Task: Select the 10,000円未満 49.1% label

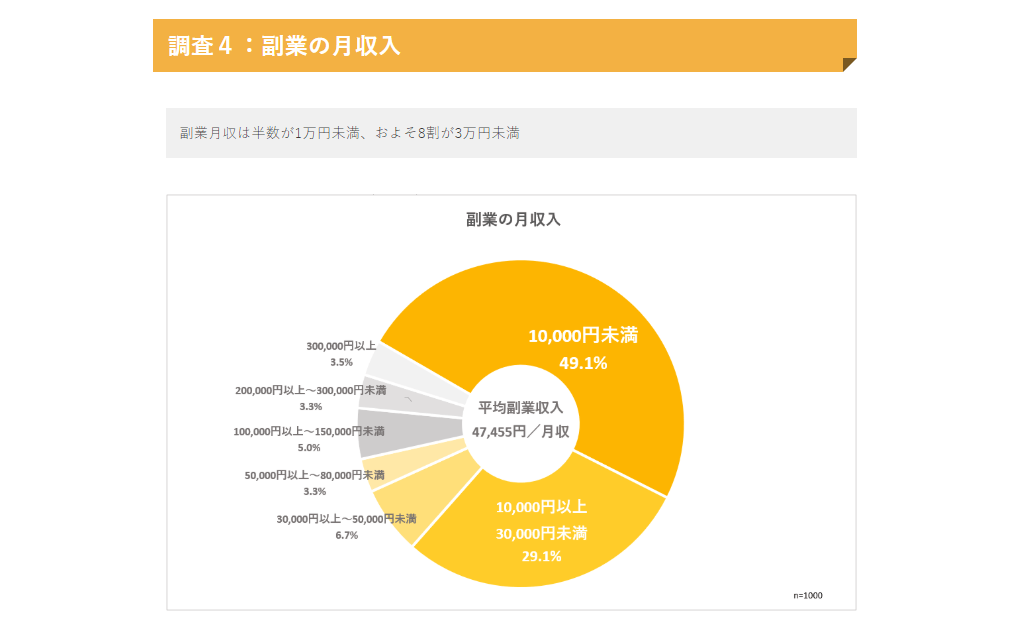Action: [x=582, y=348]
